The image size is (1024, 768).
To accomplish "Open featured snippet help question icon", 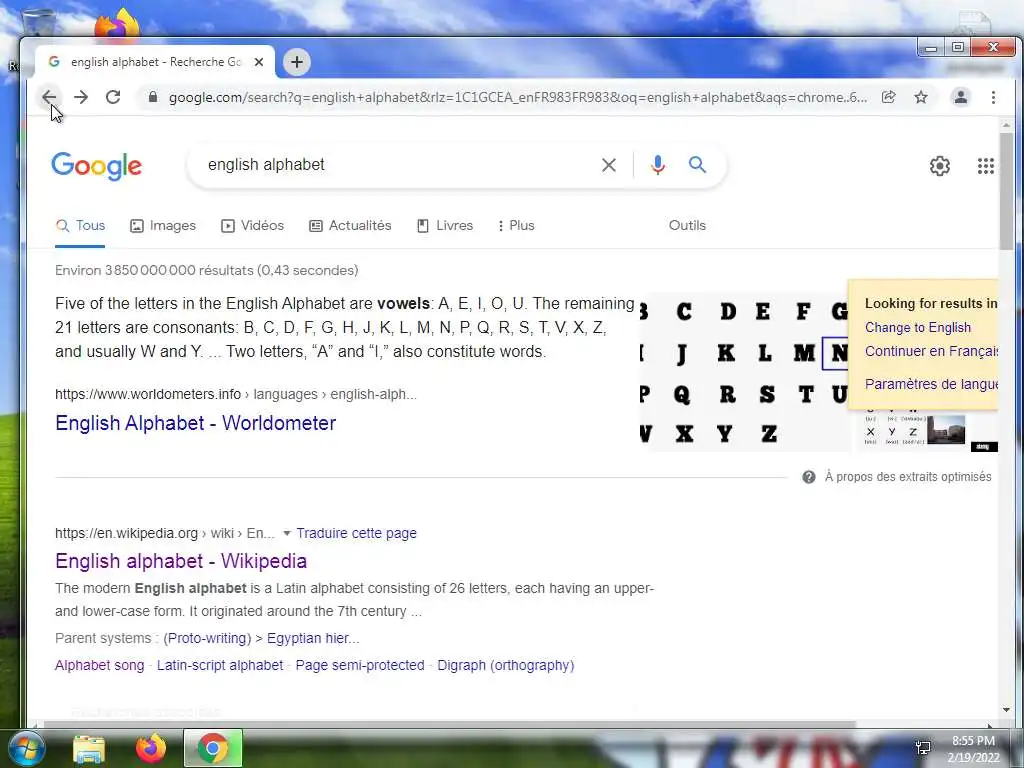I will 808,477.
